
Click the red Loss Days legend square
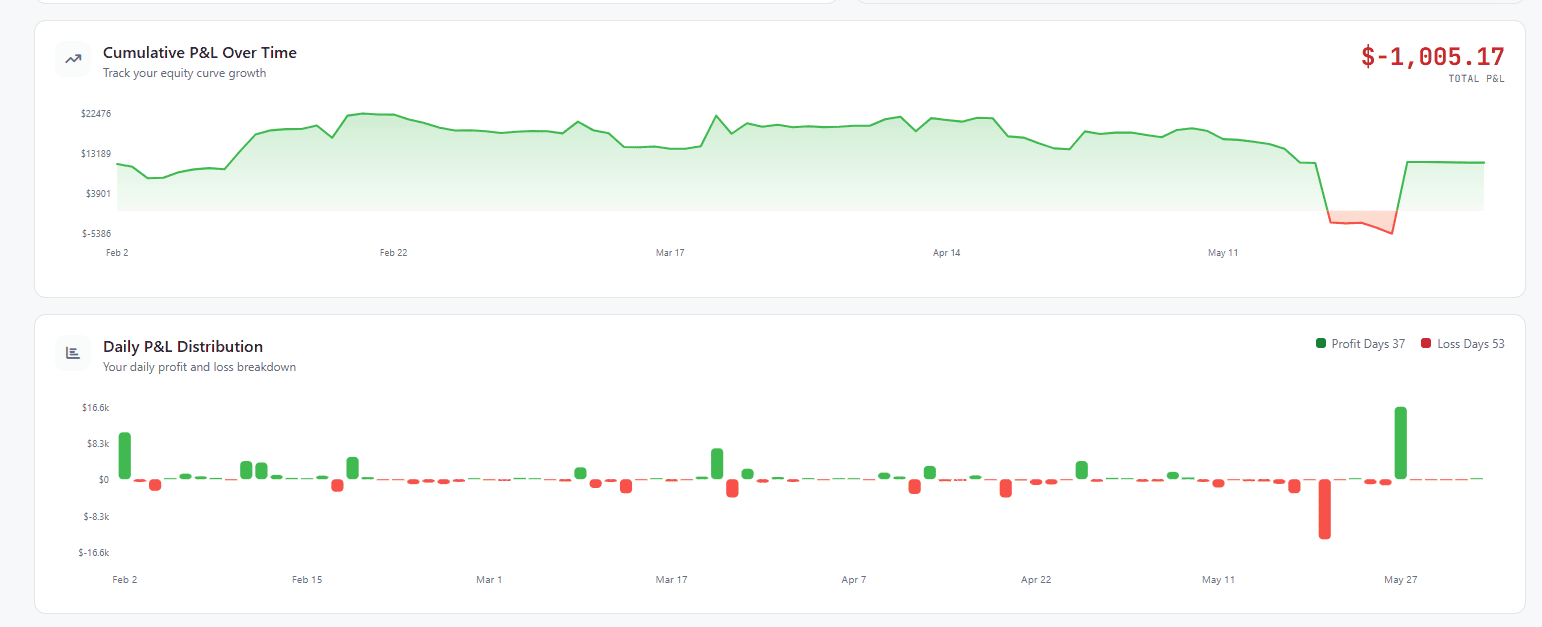(1427, 343)
